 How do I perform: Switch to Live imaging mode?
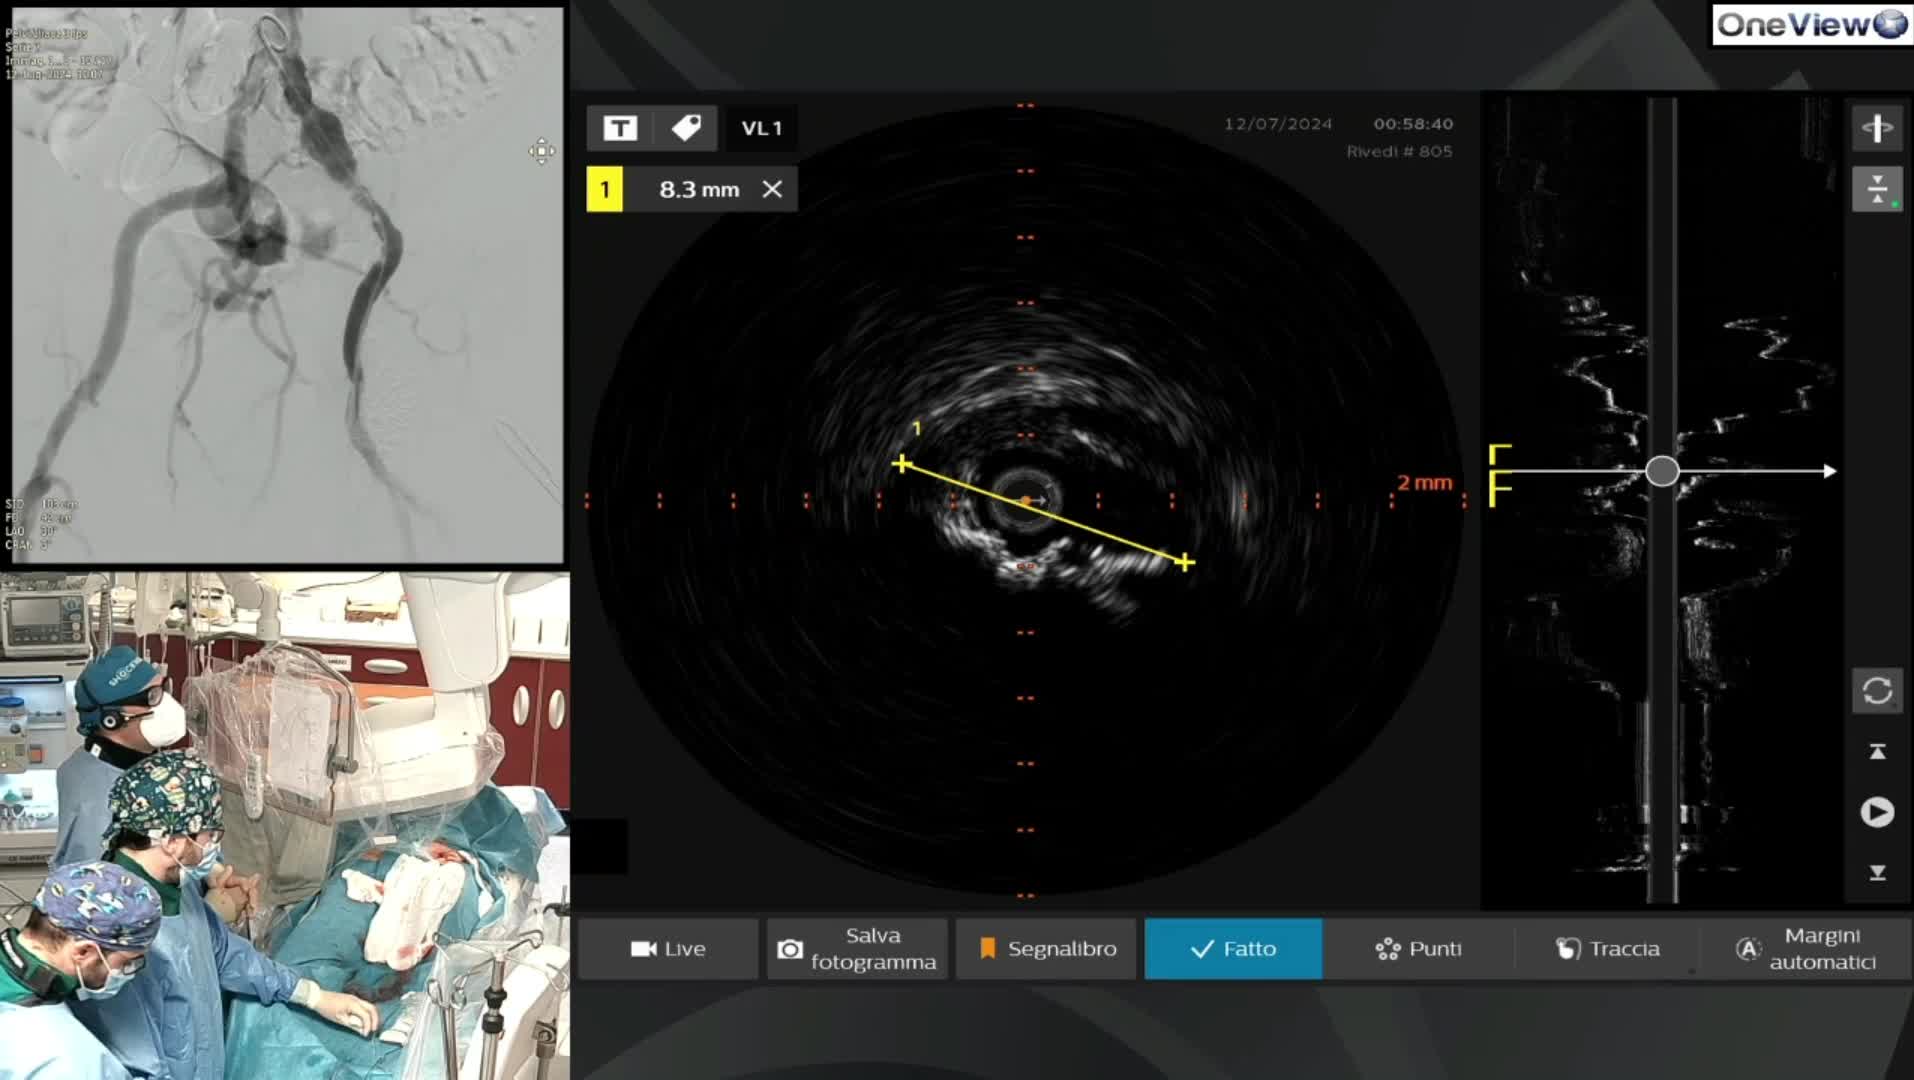tap(667, 948)
